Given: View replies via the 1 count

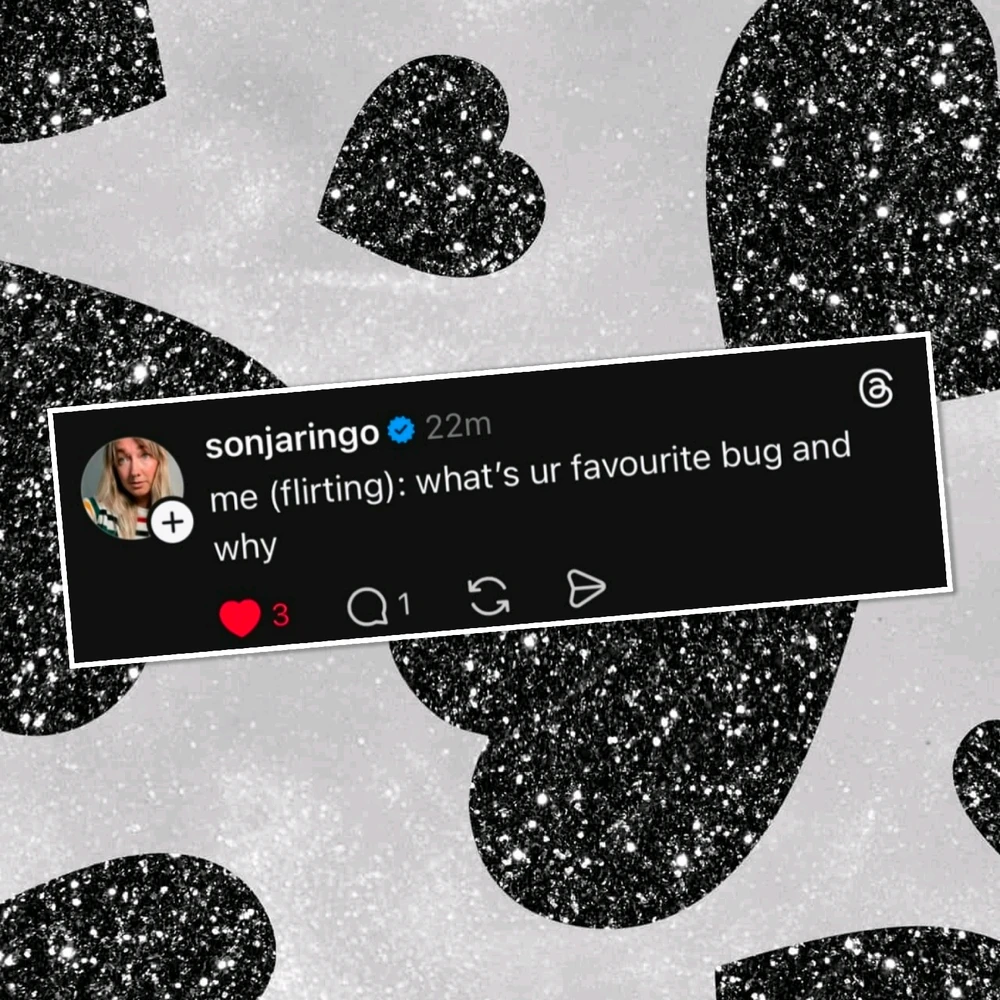Looking at the screenshot, I should [404, 604].
